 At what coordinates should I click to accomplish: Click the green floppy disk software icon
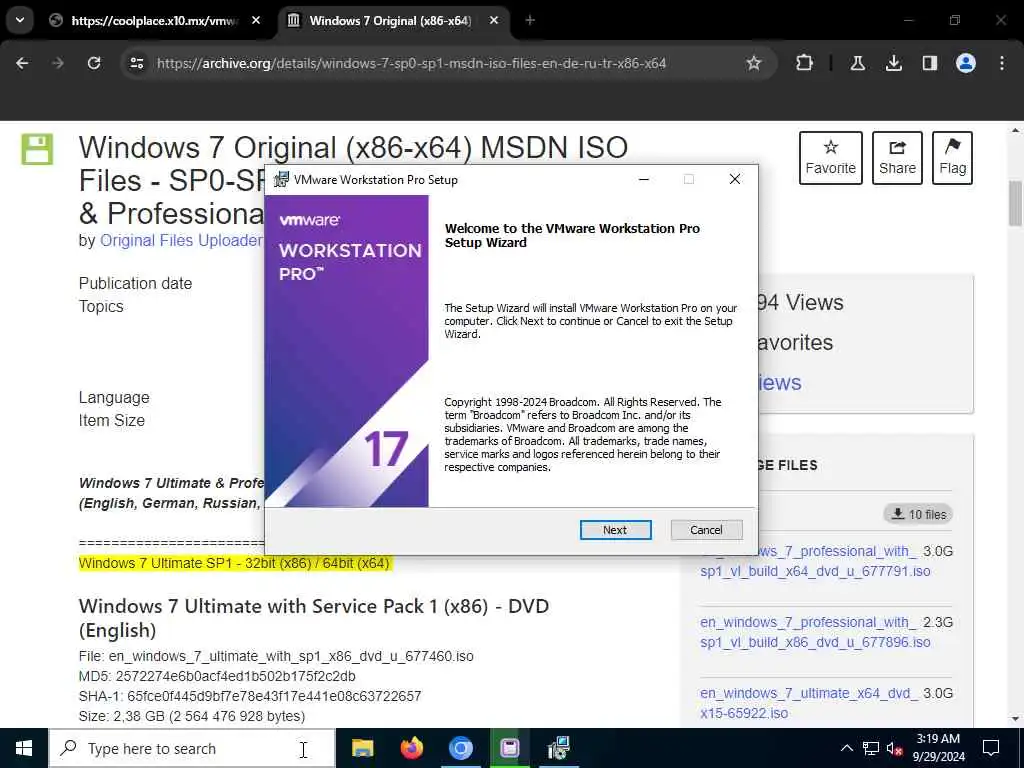(x=37, y=149)
